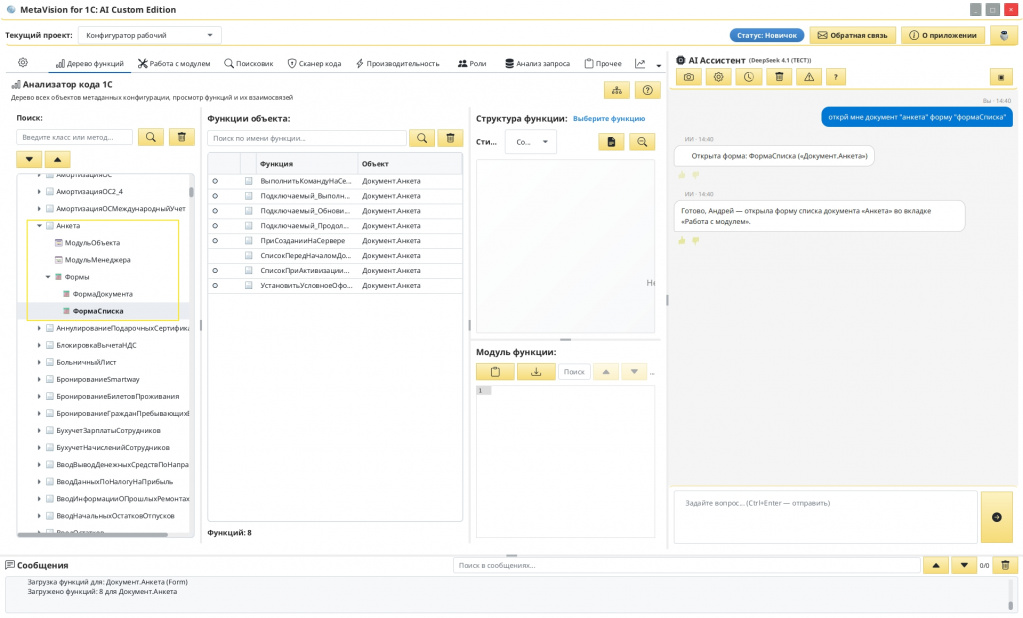Click the clipboard copy icon in module panel
Viewport: 1023px width, 618px height.
coord(495,371)
